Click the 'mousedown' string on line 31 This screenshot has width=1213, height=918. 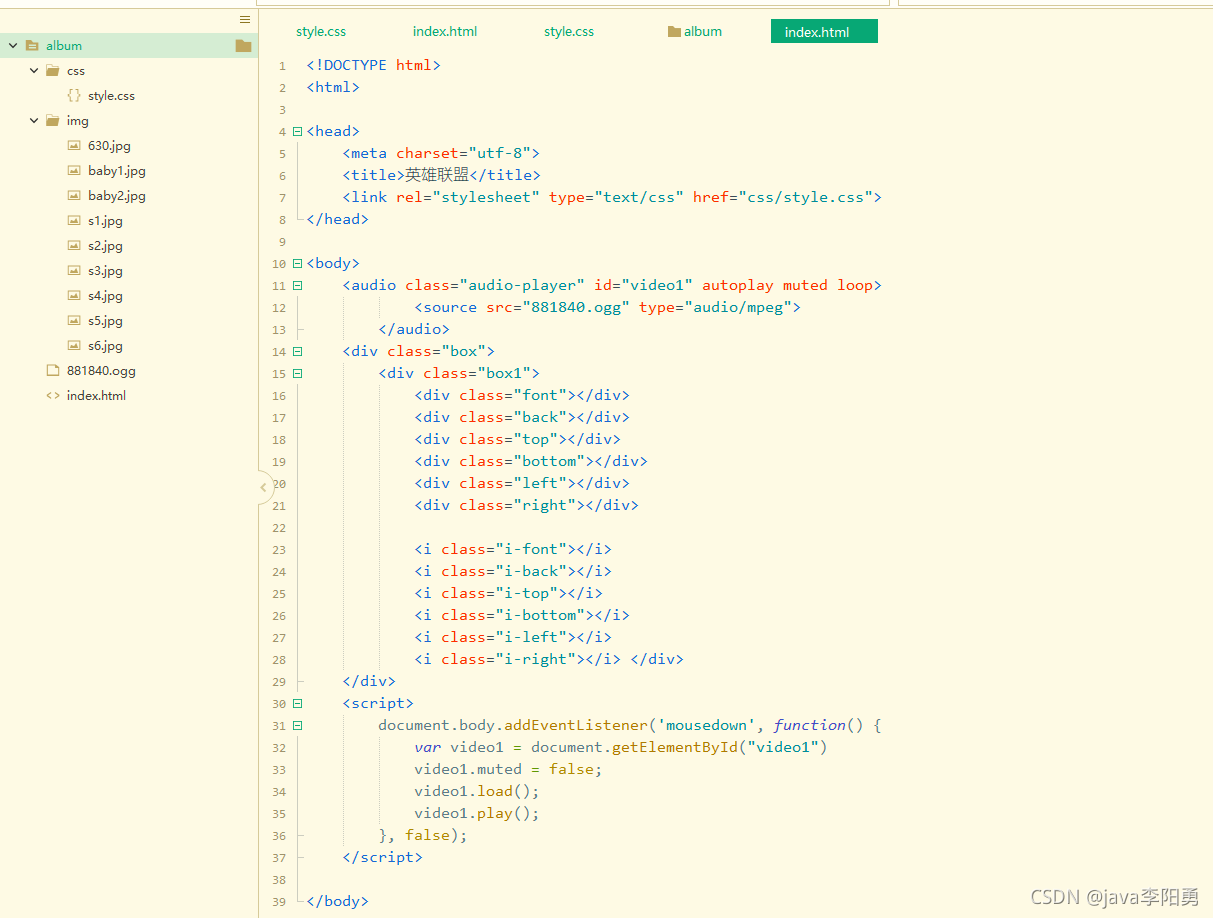[706, 725]
